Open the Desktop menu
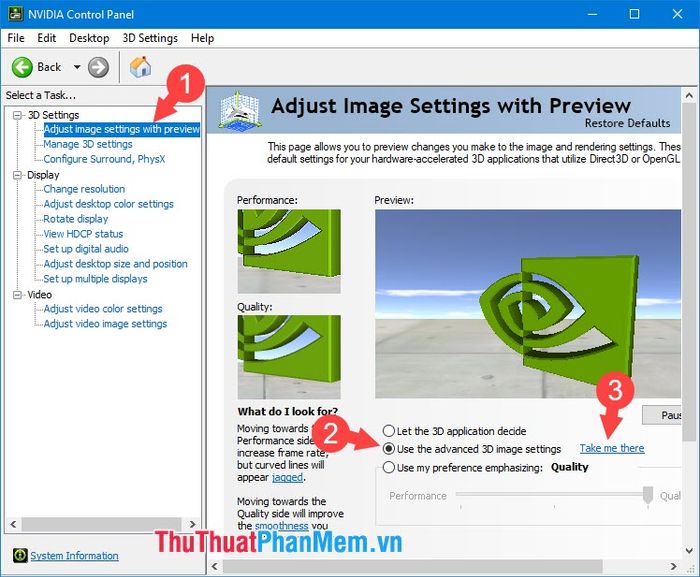The height and width of the screenshot is (577, 700). click(89, 38)
